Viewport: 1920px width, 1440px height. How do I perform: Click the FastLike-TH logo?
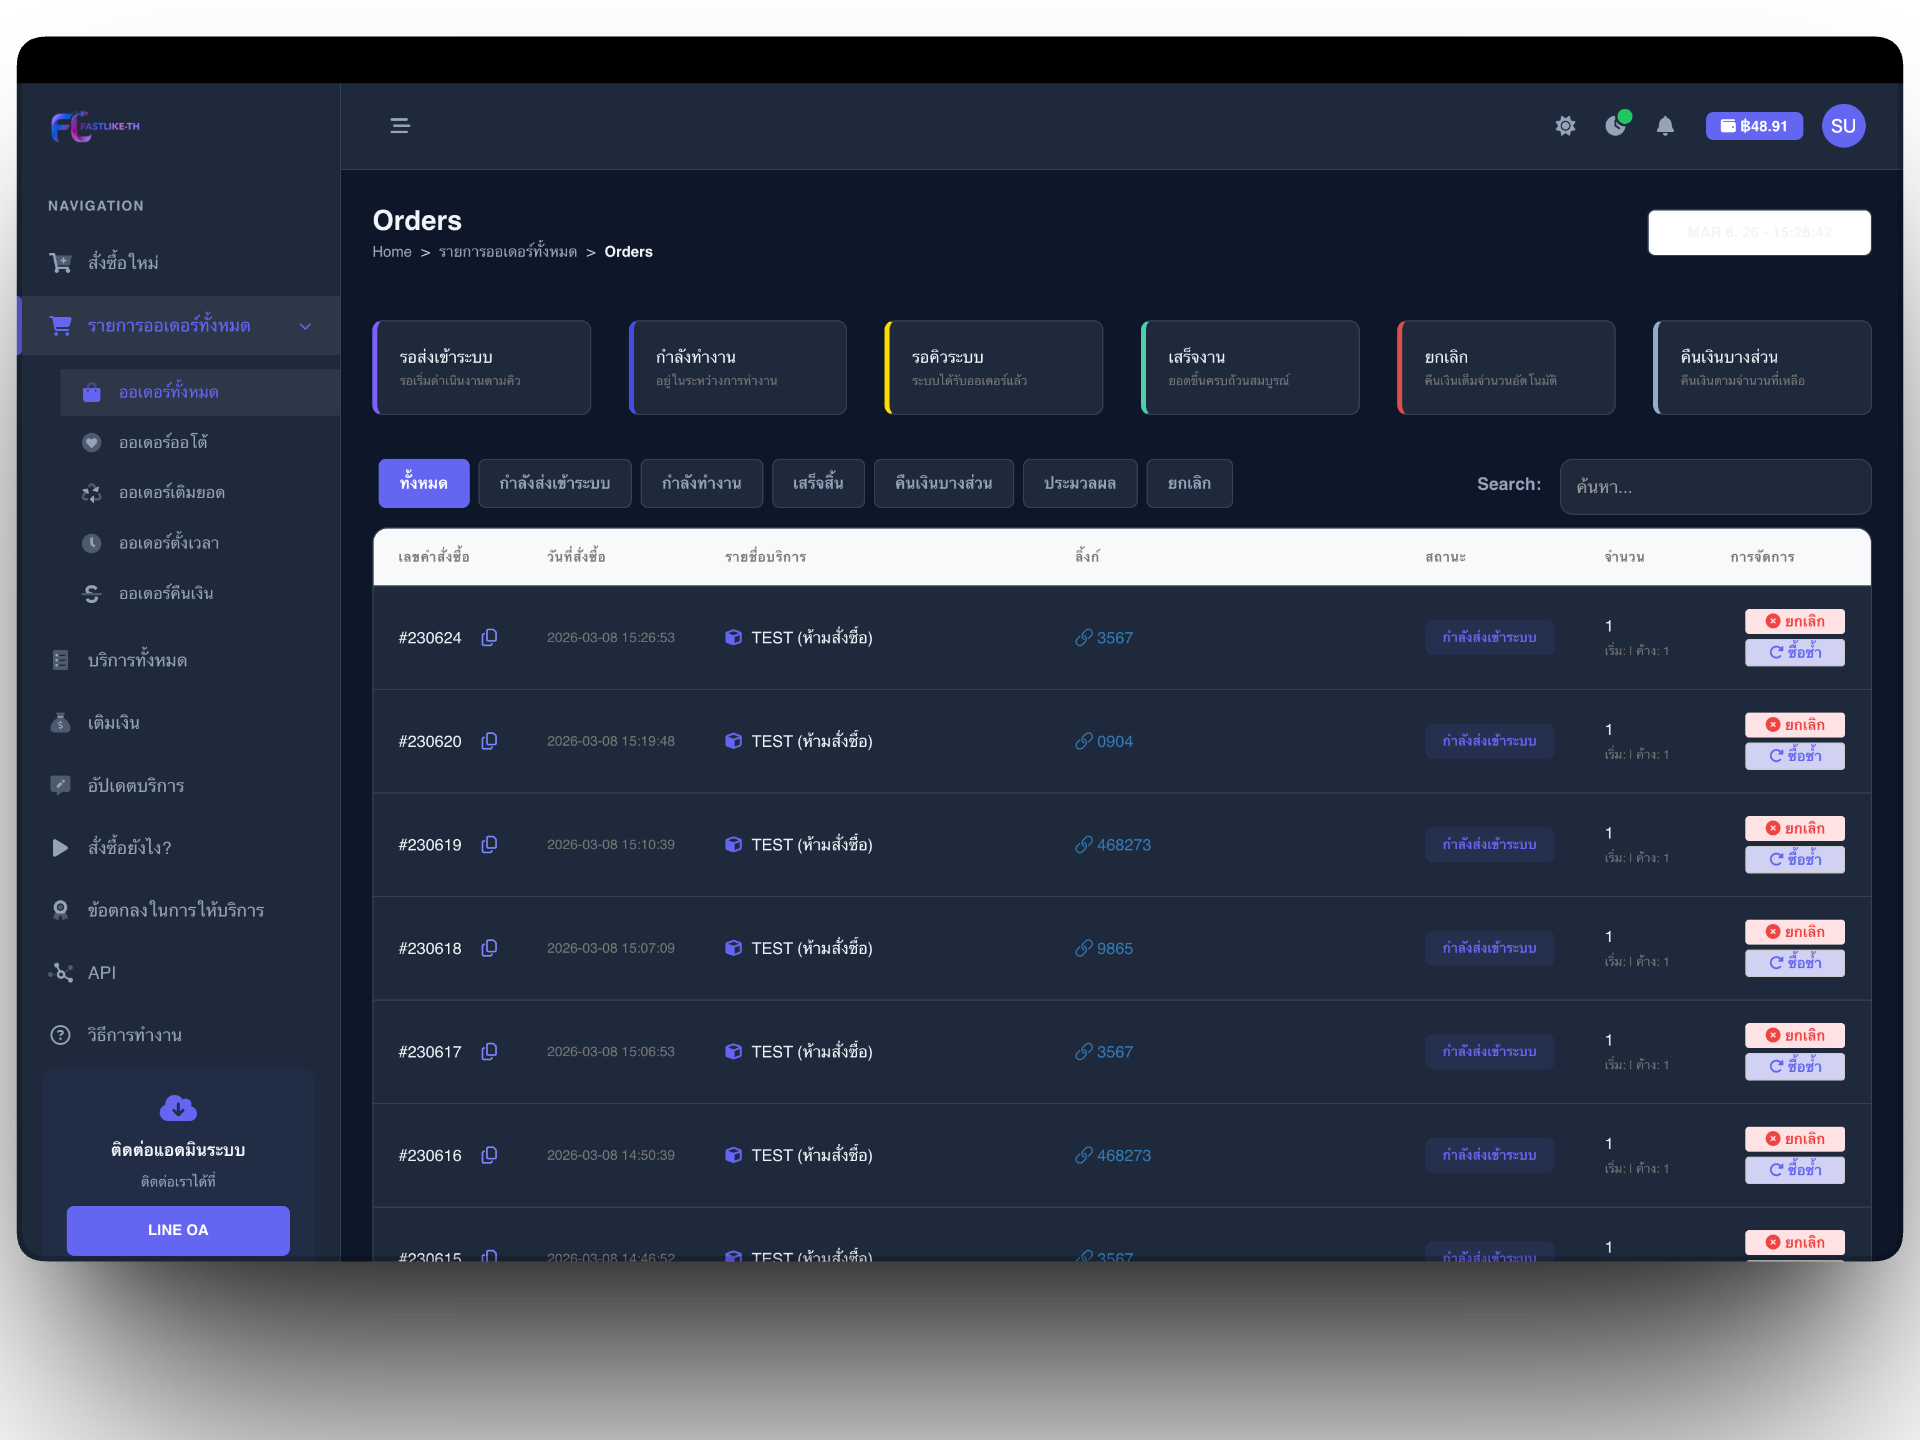coord(95,126)
